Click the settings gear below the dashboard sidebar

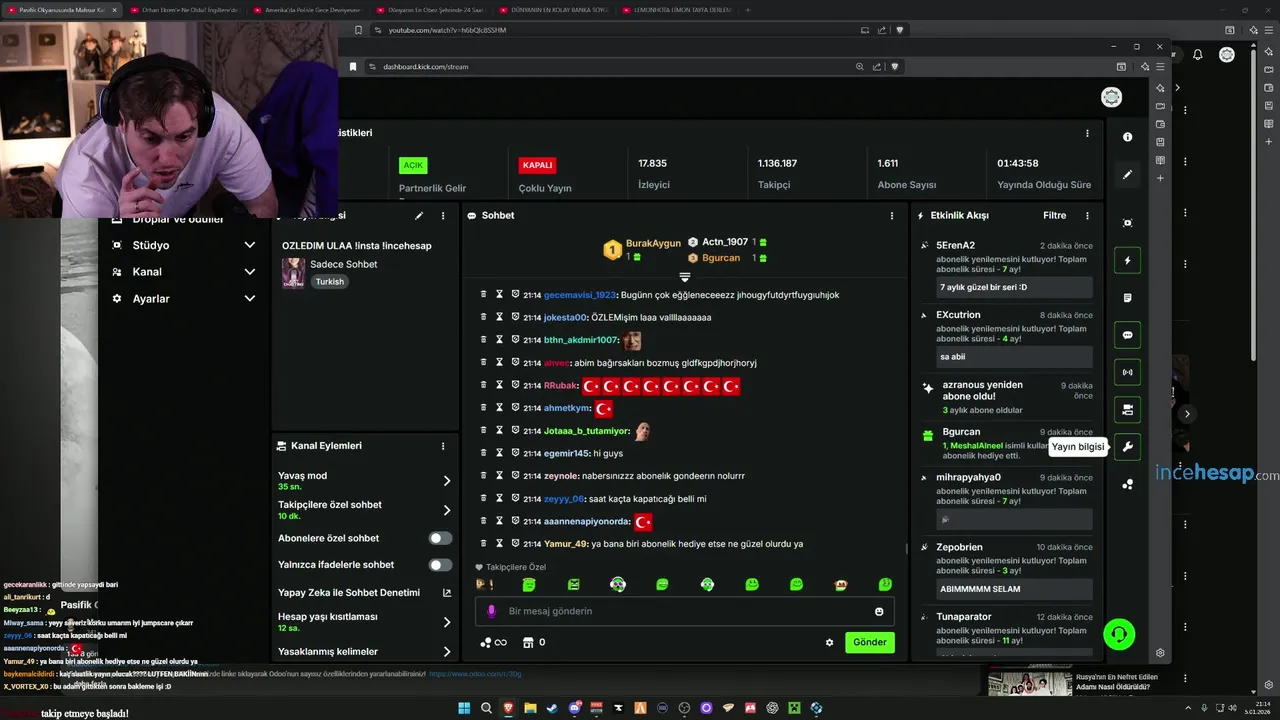[x=1160, y=653]
